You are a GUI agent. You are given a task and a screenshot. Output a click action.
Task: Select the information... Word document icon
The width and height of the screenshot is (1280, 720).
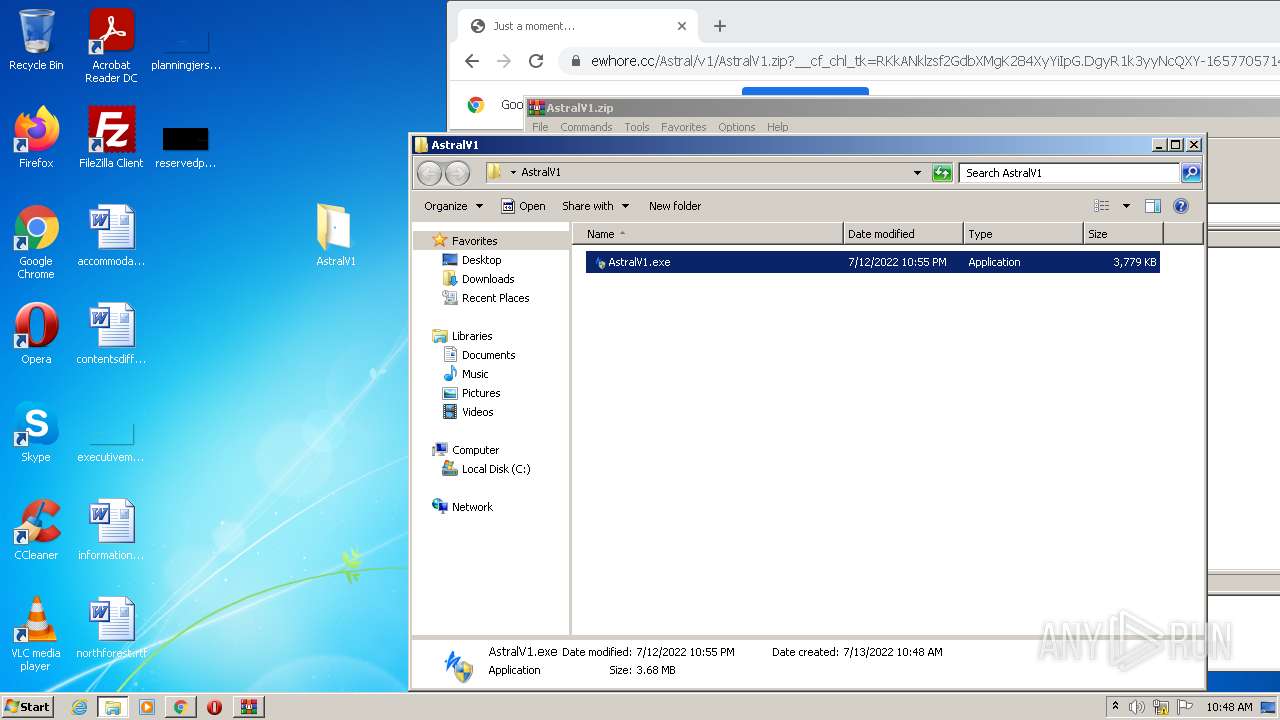(x=111, y=530)
